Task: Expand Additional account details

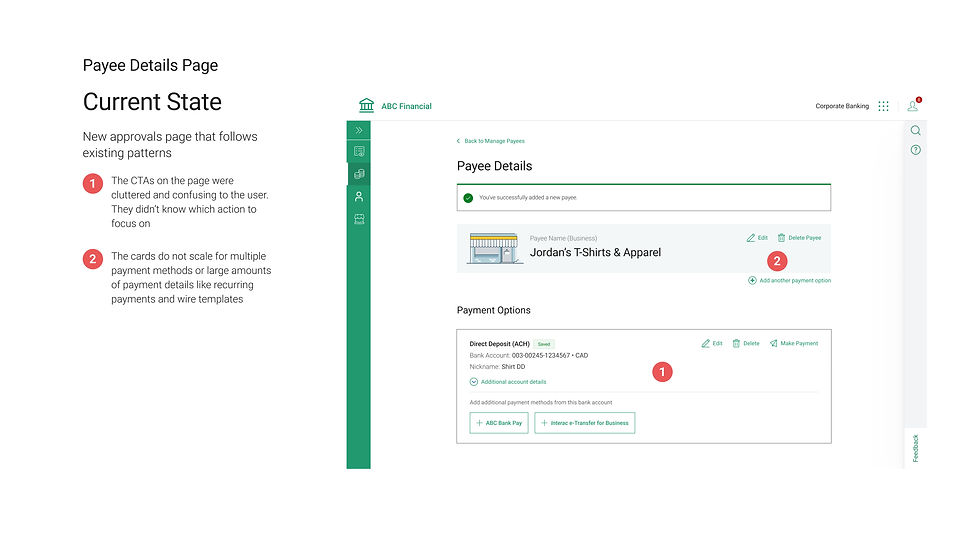Action: pyautogui.click(x=508, y=382)
